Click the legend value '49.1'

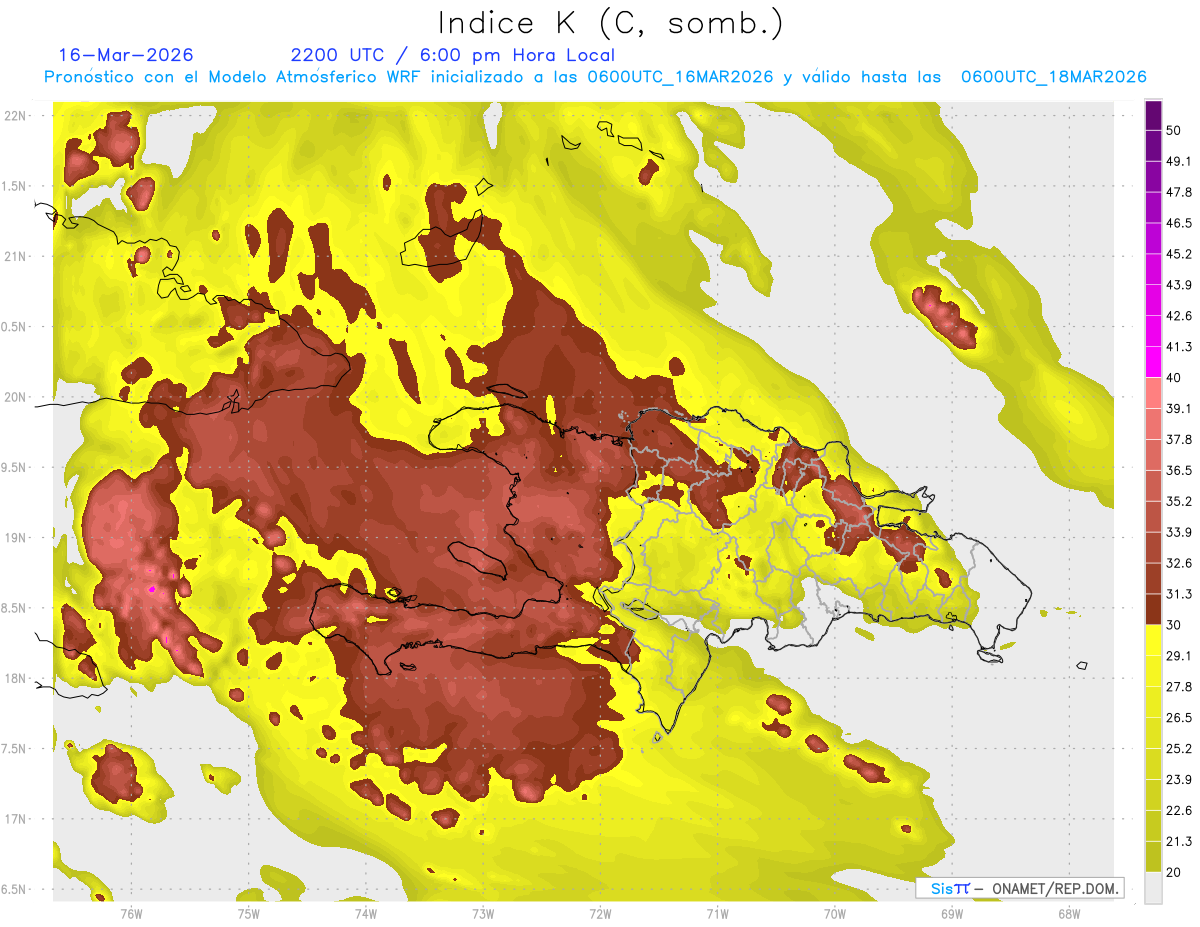tap(1178, 161)
